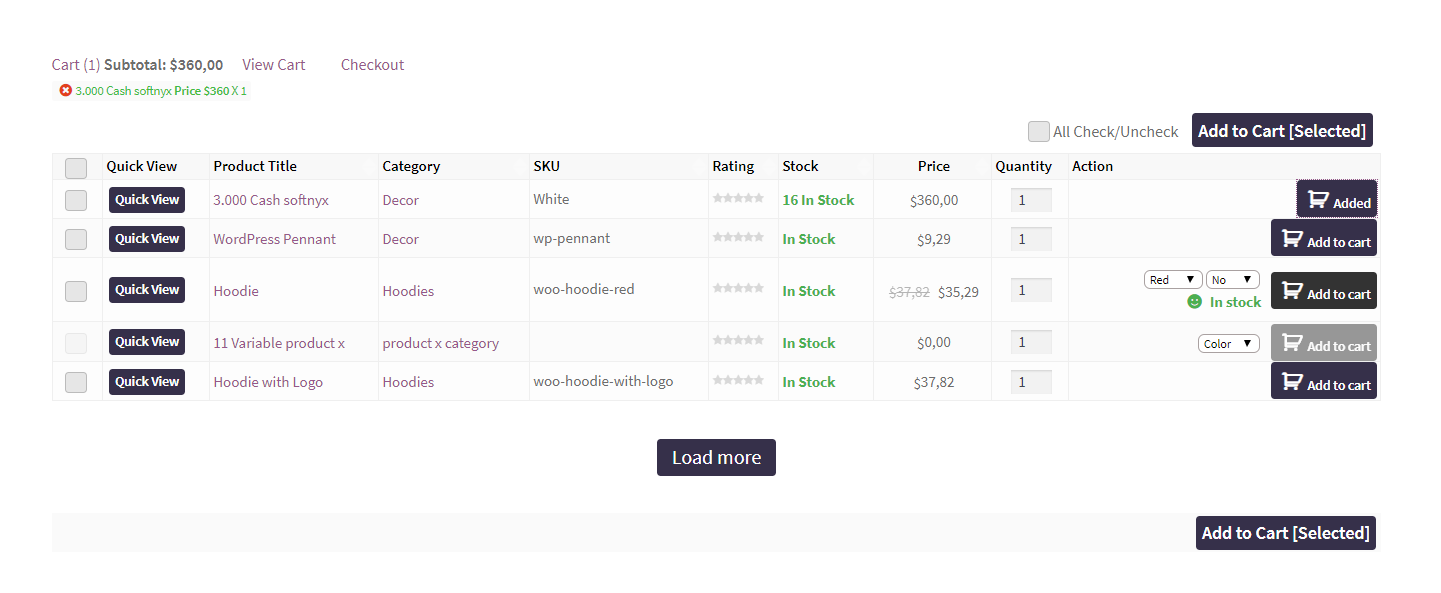The image size is (1441, 593).
Task: Open Quick View for Hoodie
Action: pyautogui.click(x=147, y=290)
